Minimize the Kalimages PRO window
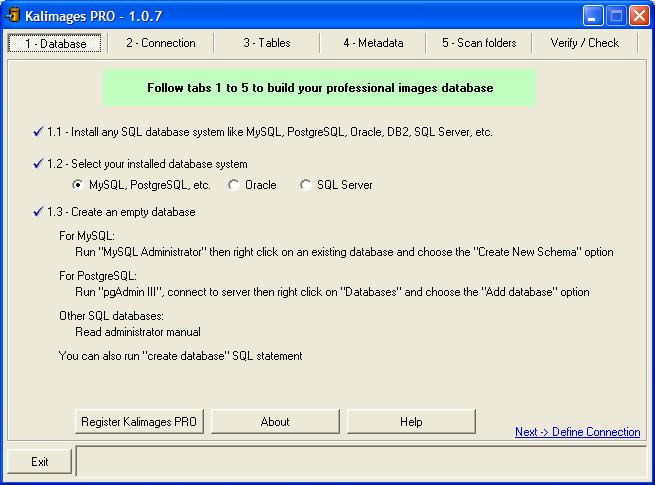655x485 pixels. [594, 15]
